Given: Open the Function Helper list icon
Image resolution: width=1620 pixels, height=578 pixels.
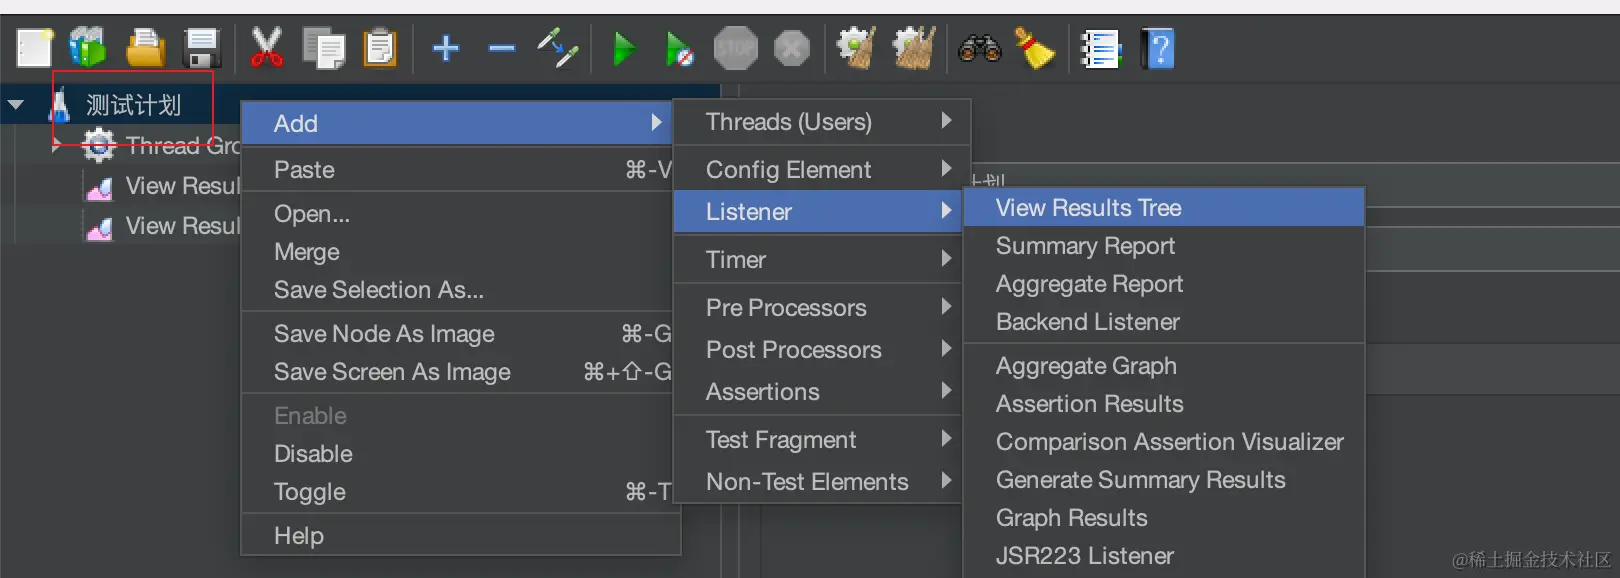Looking at the screenshot, I should coord(1100,48).
